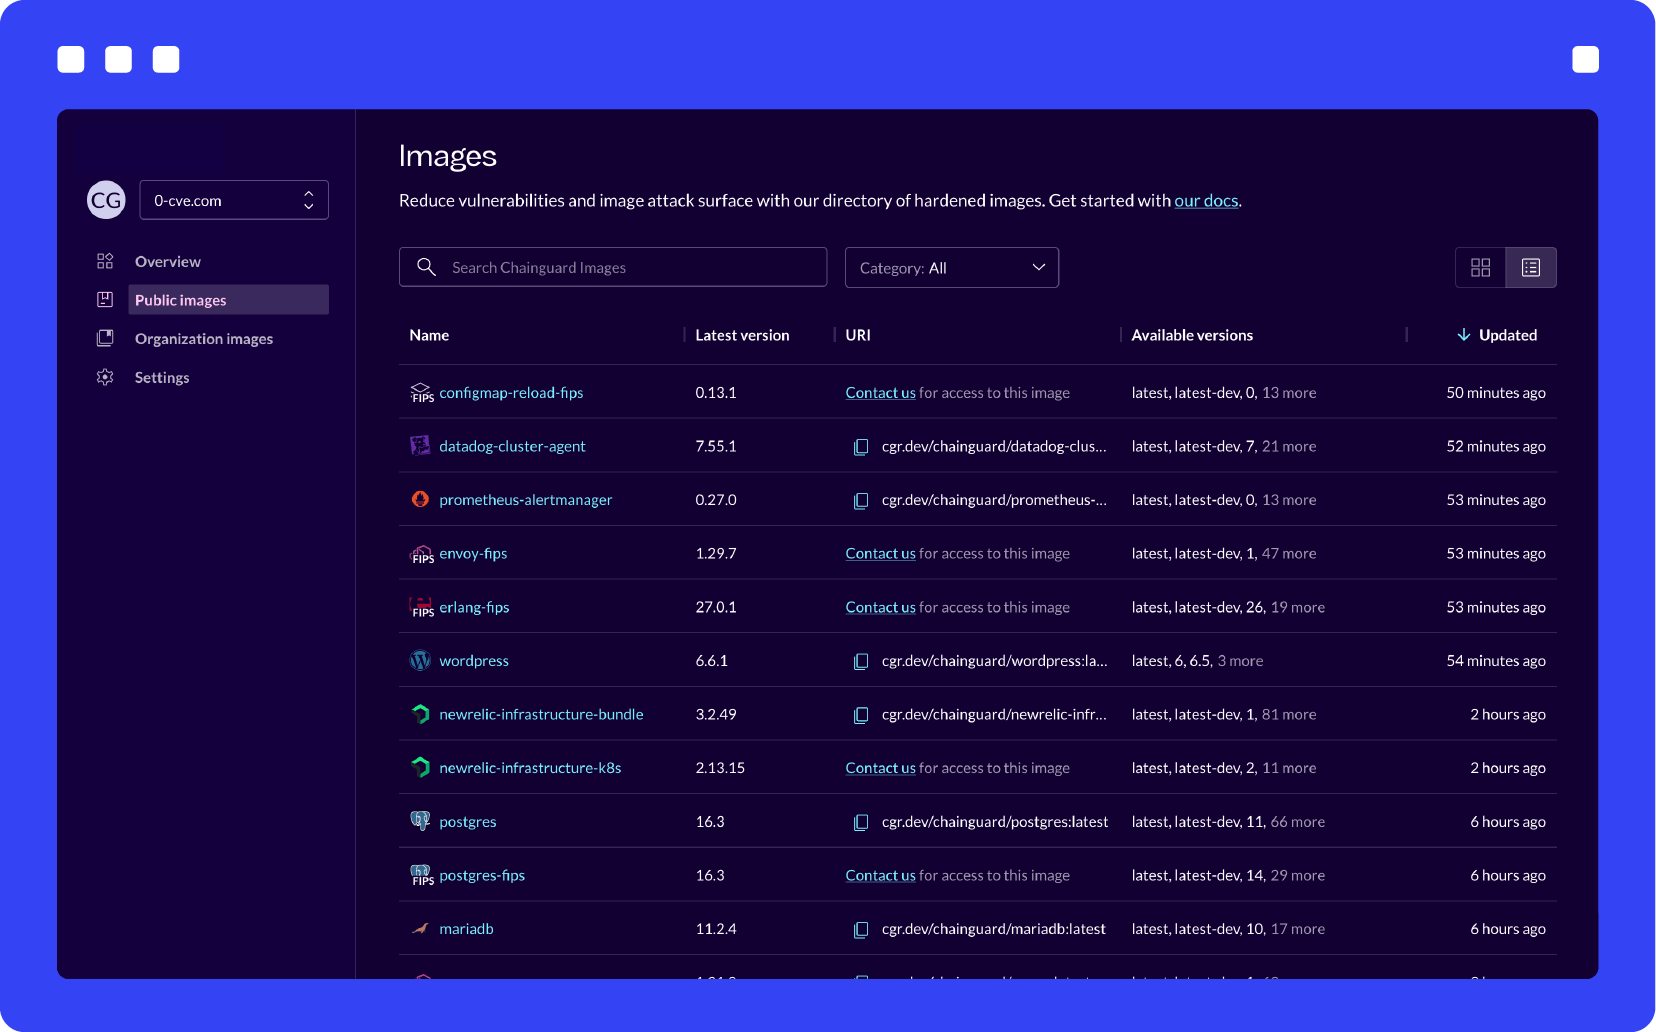Click the mariadb seal logo icon
Viewport: 1656px width, 1032px height.
[x=420, y=929]
